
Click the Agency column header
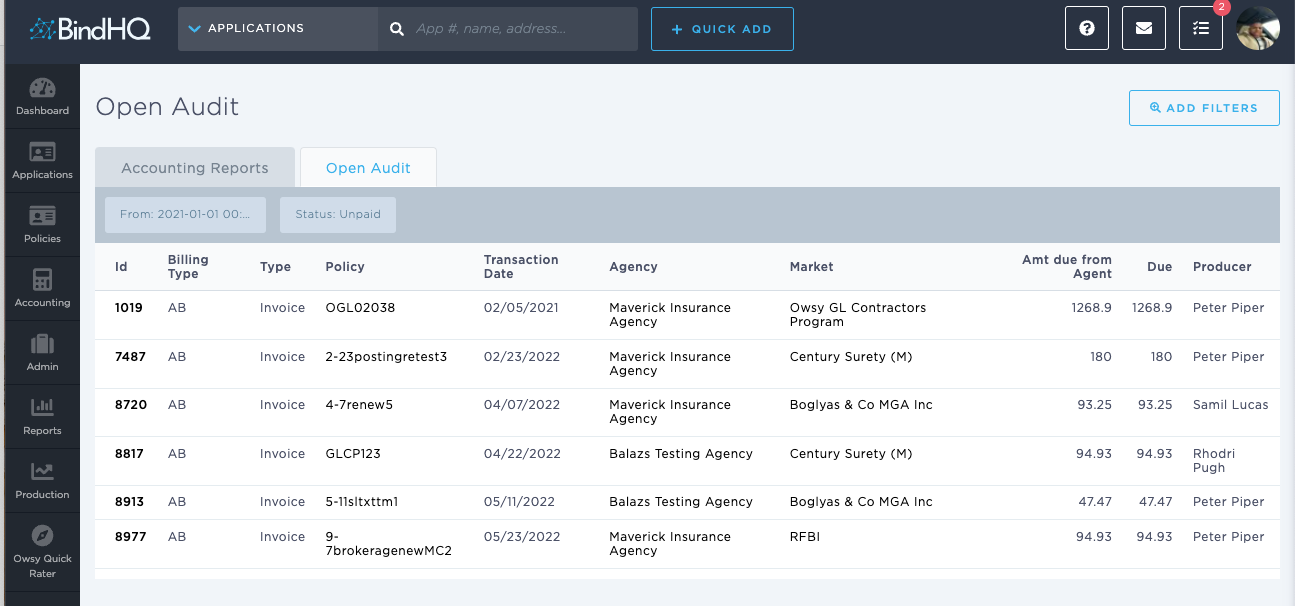click(633, 267)
